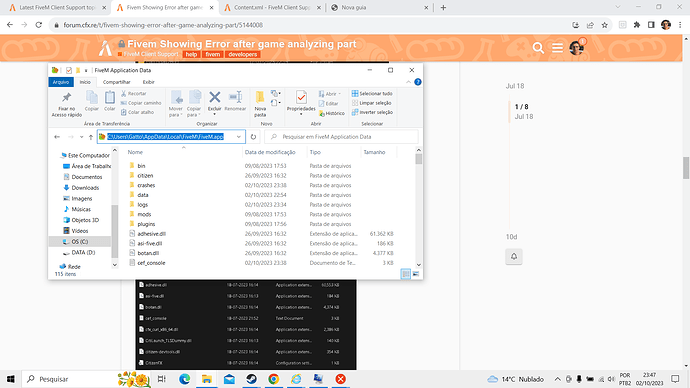Refresh the FiveM Application Data folder
This screenshot has width=690, height=388.
click(253, 137)
